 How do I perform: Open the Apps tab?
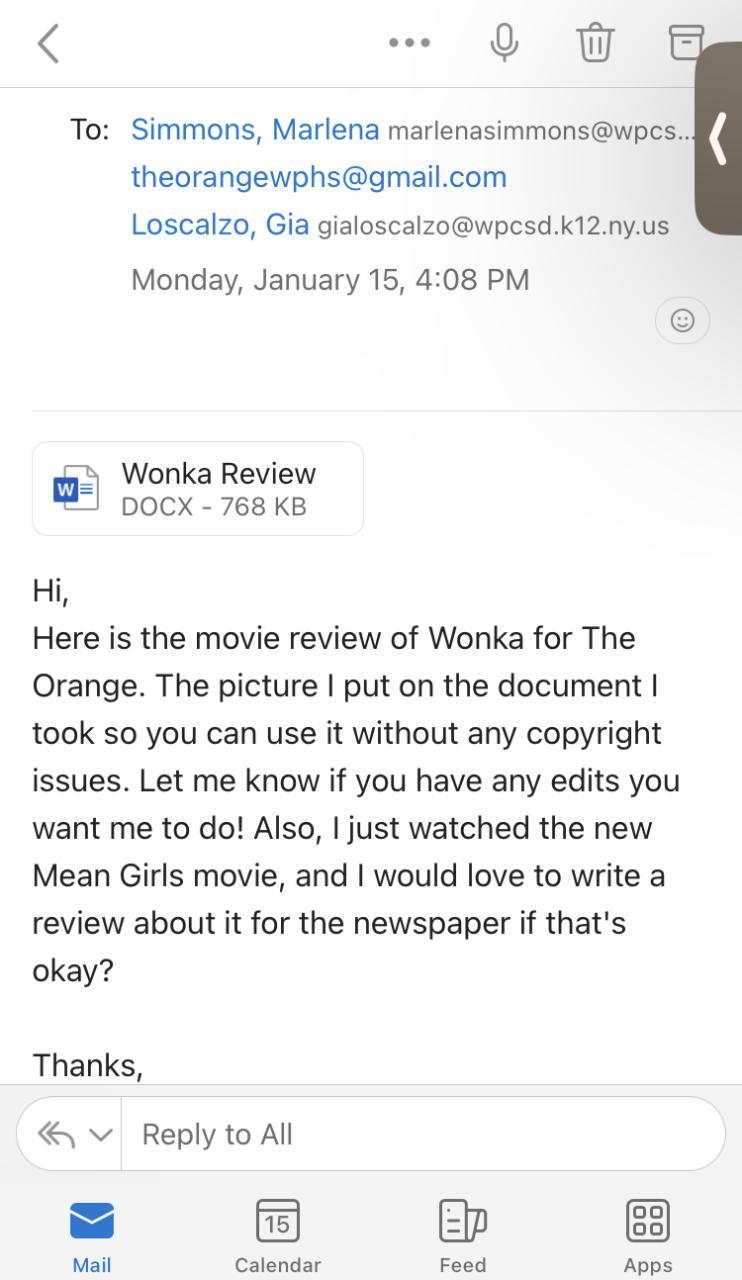[648, 1236]
